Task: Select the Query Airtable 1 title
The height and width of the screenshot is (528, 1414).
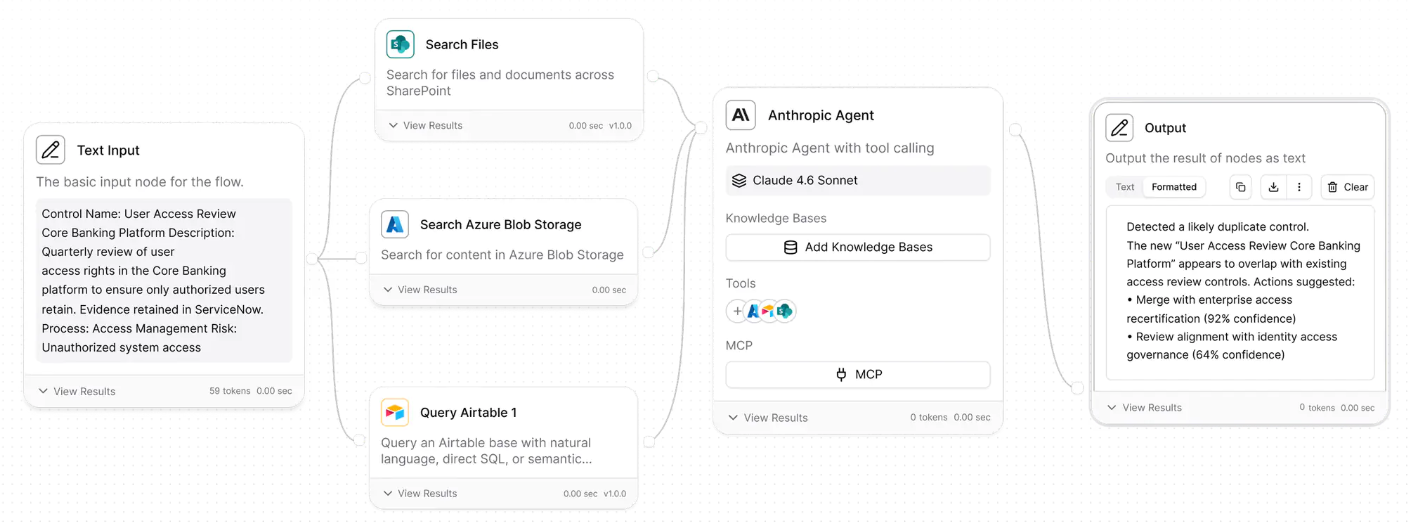Action: coord(468,412)
